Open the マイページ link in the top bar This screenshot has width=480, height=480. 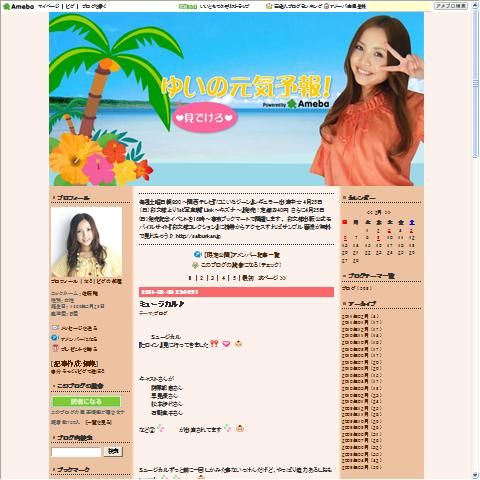49,6
